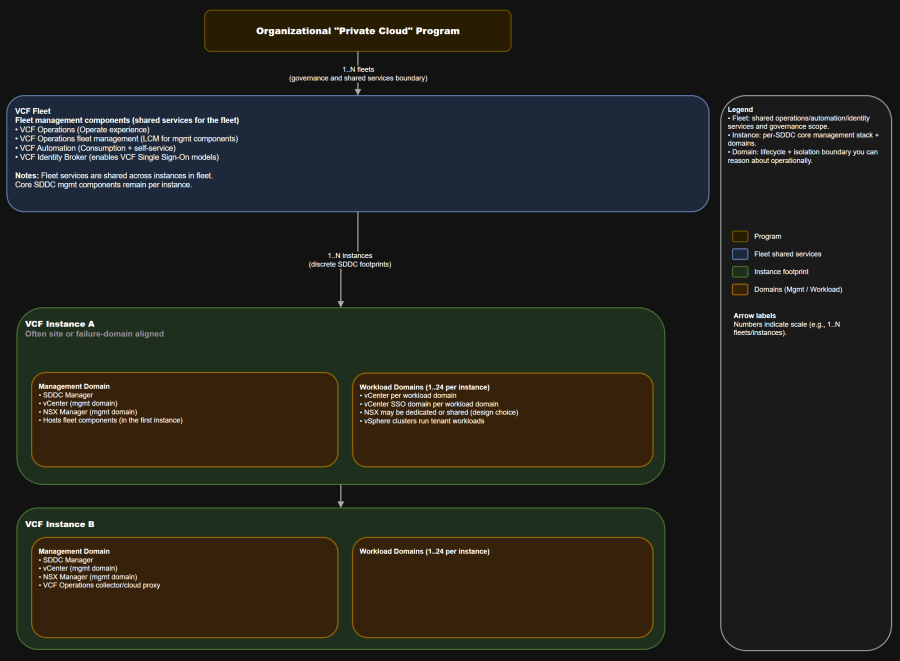Click Management Domain title in Instance B
The width and height of the screenshot is (900, 661).
74,551
